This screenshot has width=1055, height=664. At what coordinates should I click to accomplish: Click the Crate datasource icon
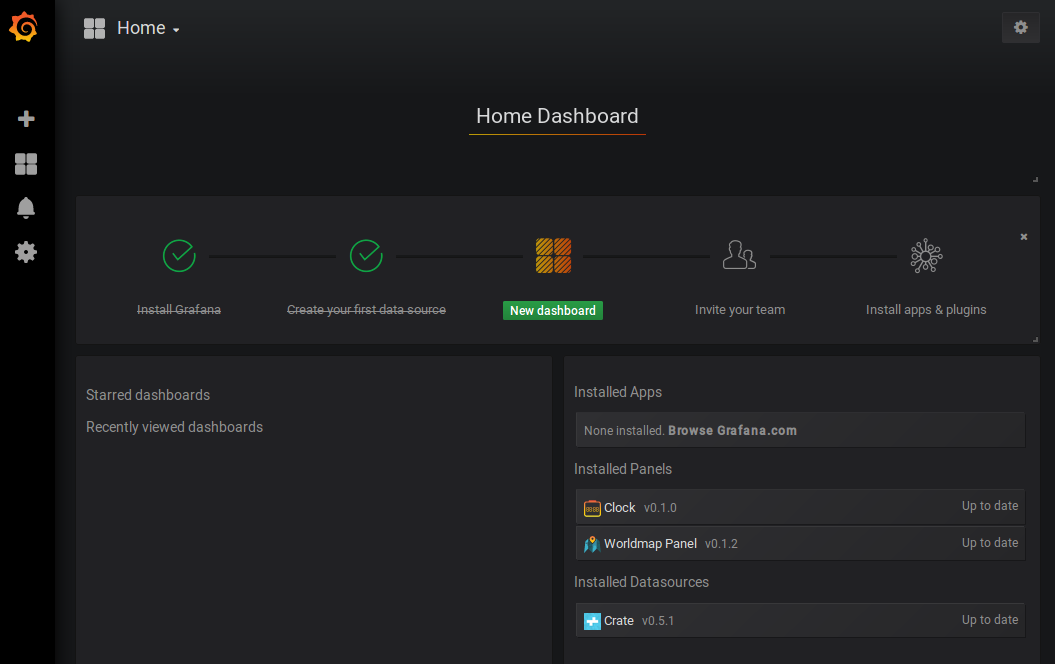tap(592, 621)
